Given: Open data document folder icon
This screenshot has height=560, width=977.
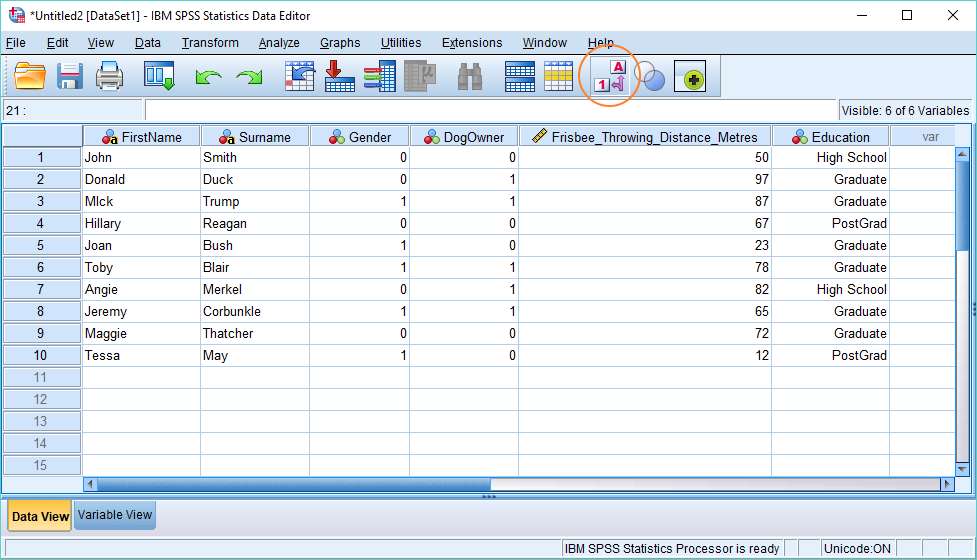Looking at the screenshot, I should point(29,77).
